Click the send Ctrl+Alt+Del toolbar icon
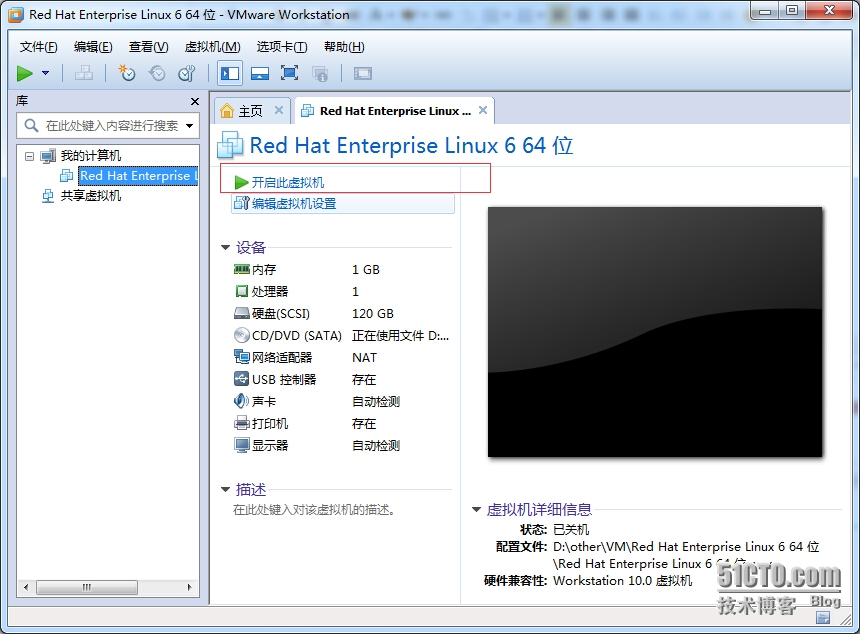 click(83, 73)
